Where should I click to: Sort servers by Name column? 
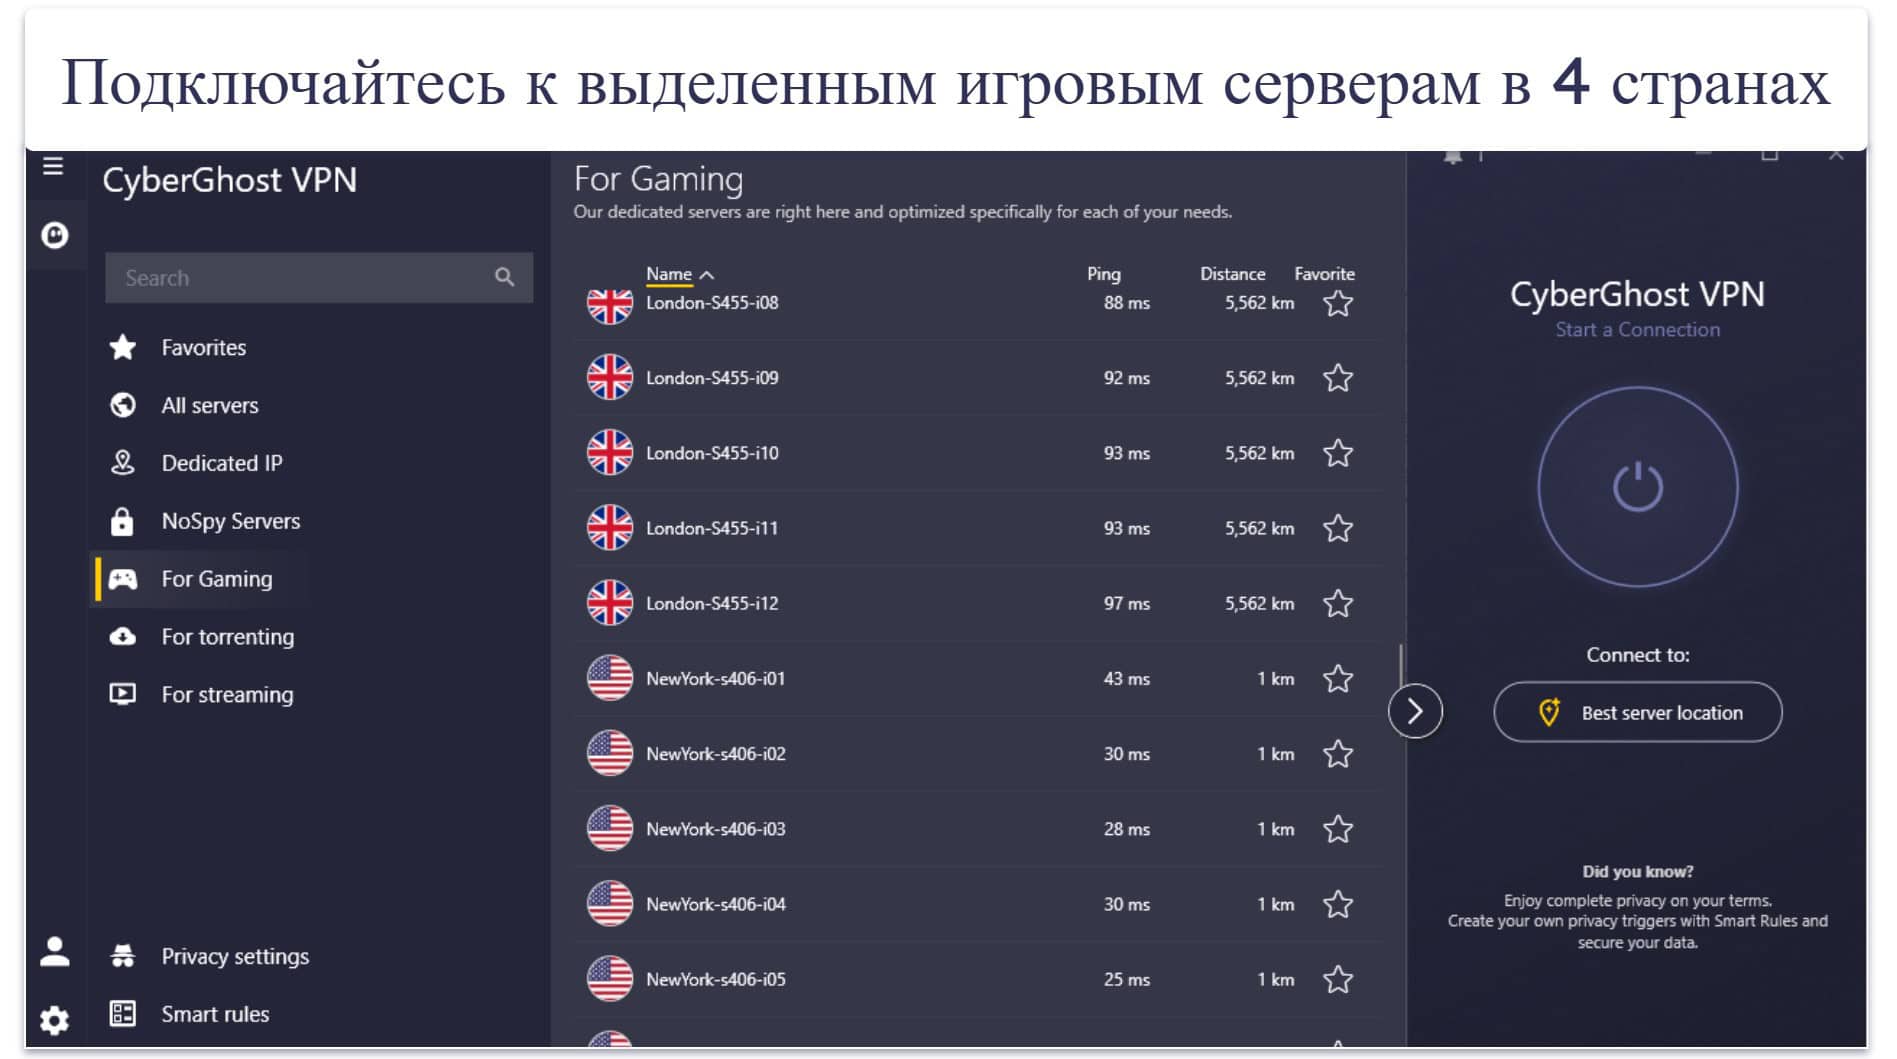point(679,274)
